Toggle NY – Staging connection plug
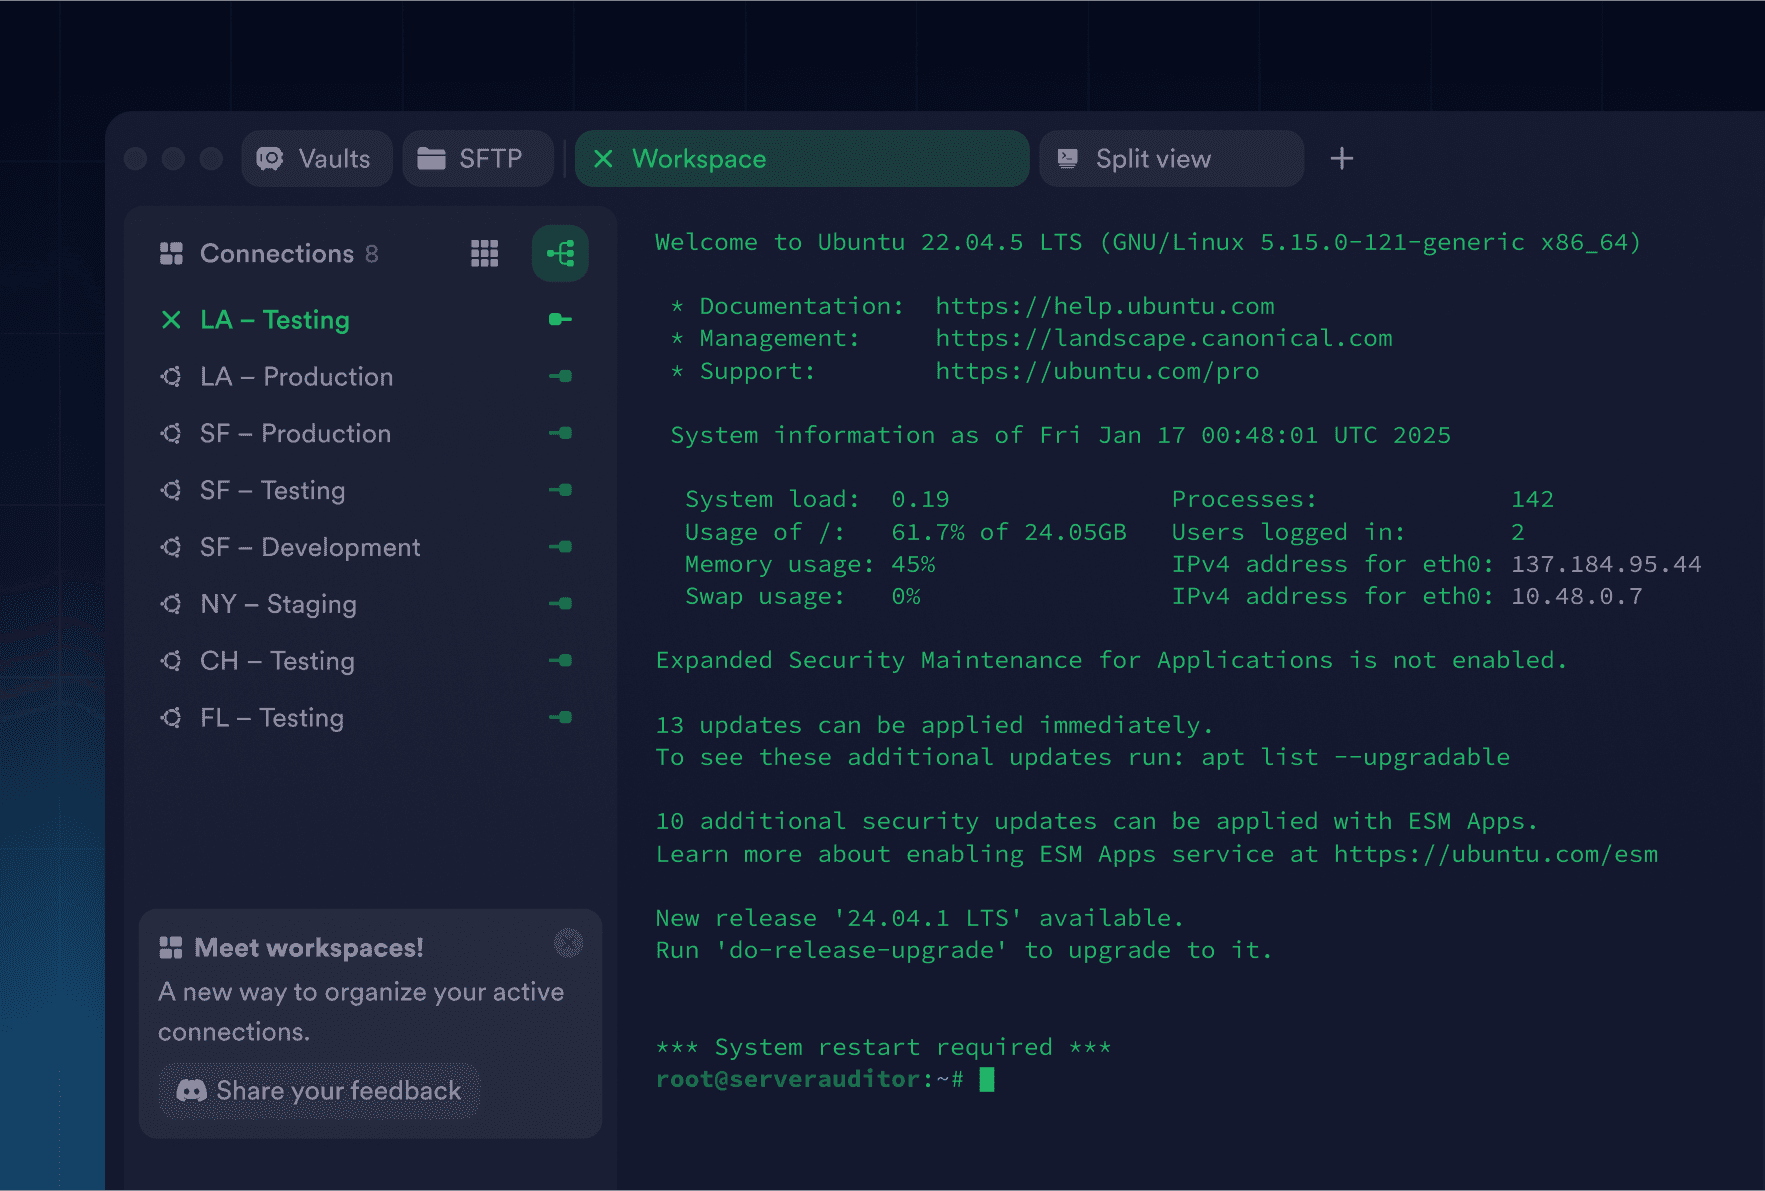The image size is (1765, 1191). [560, 605]
